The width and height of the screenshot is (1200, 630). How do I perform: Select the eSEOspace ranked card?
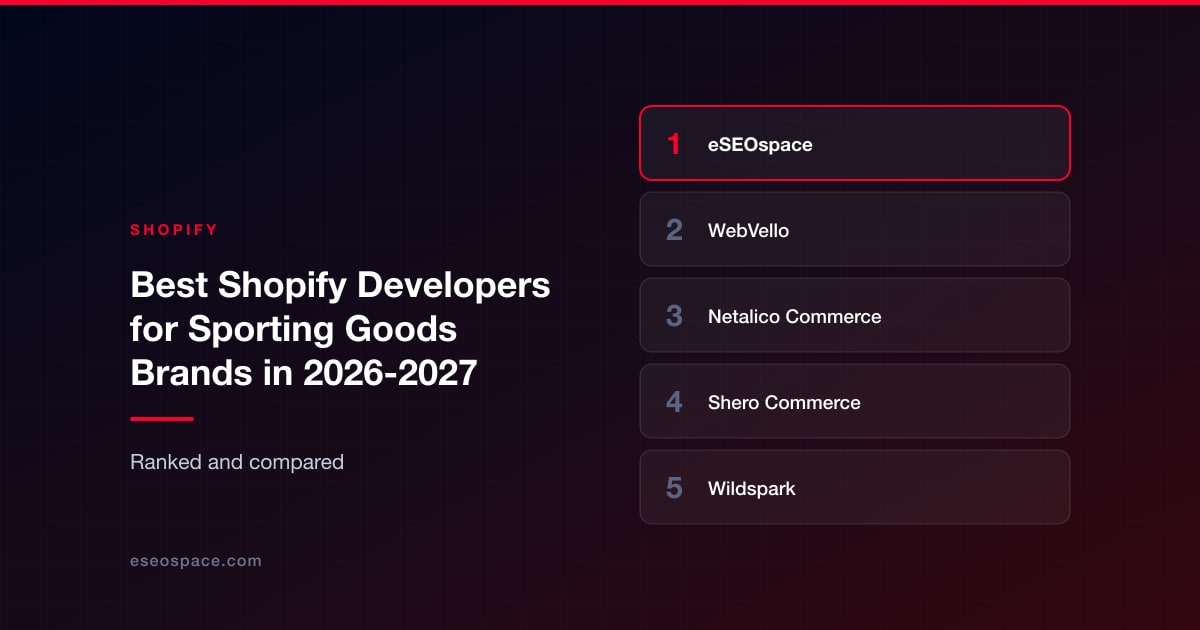[855, 143]
